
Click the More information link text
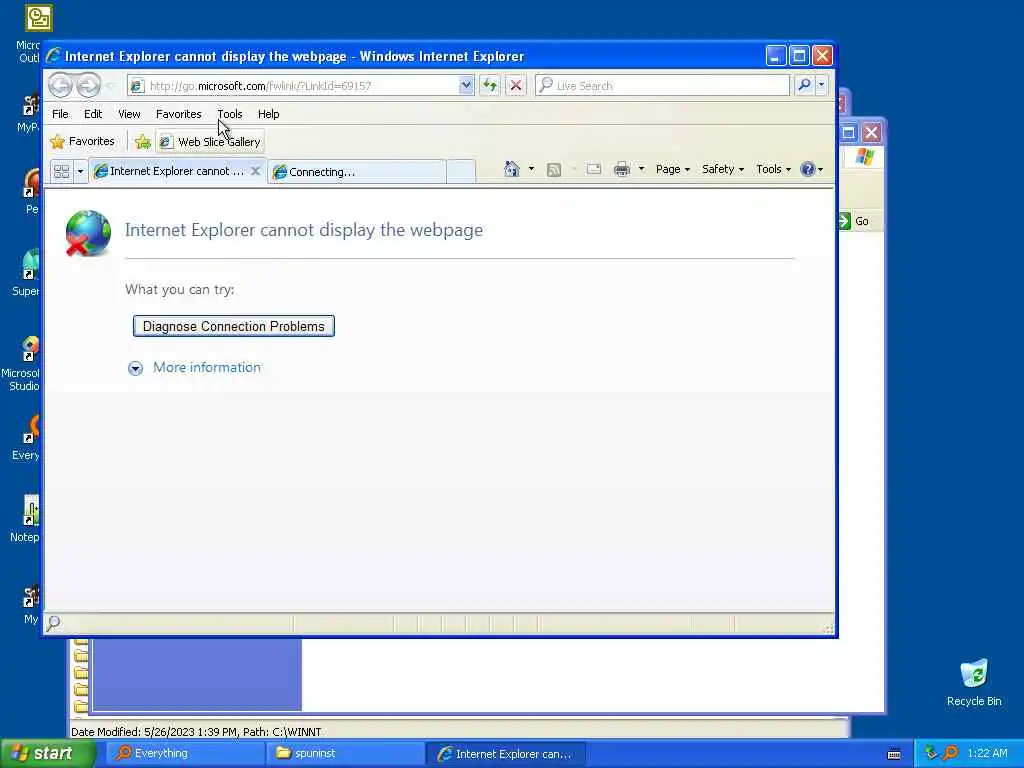(206, 367)
